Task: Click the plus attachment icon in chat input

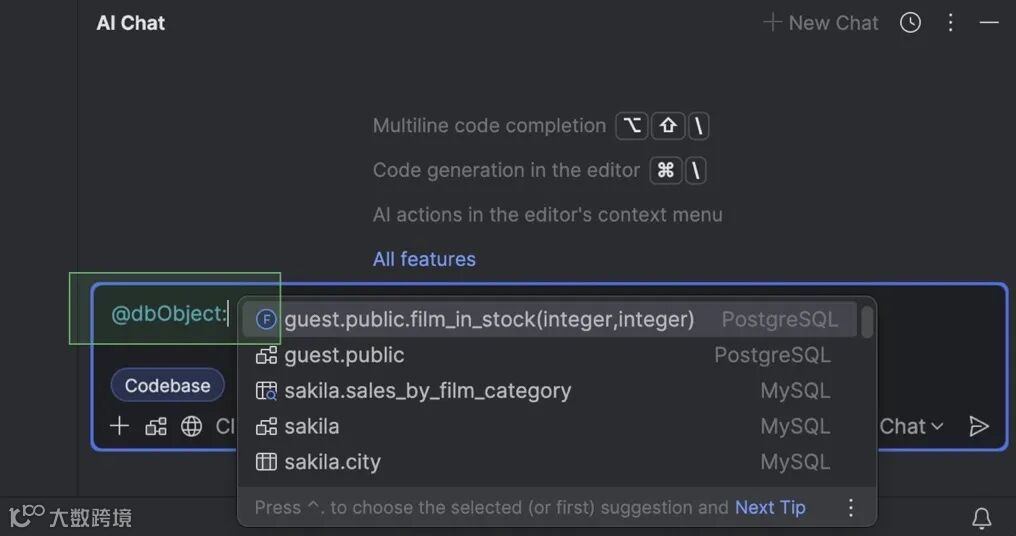Action: click(120, 427)
